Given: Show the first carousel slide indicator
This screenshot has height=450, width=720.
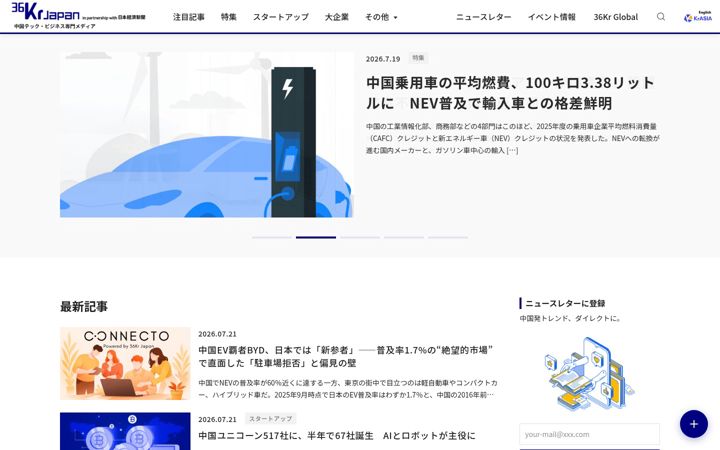Looking at the screenshot, I should pos(272,237).
